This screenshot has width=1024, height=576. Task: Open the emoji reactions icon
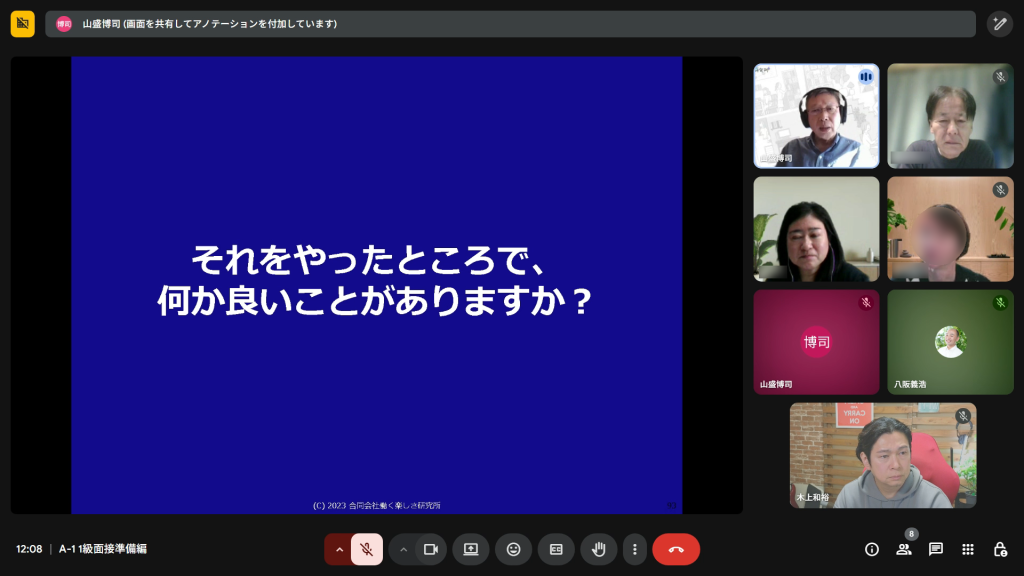point(513,549)
